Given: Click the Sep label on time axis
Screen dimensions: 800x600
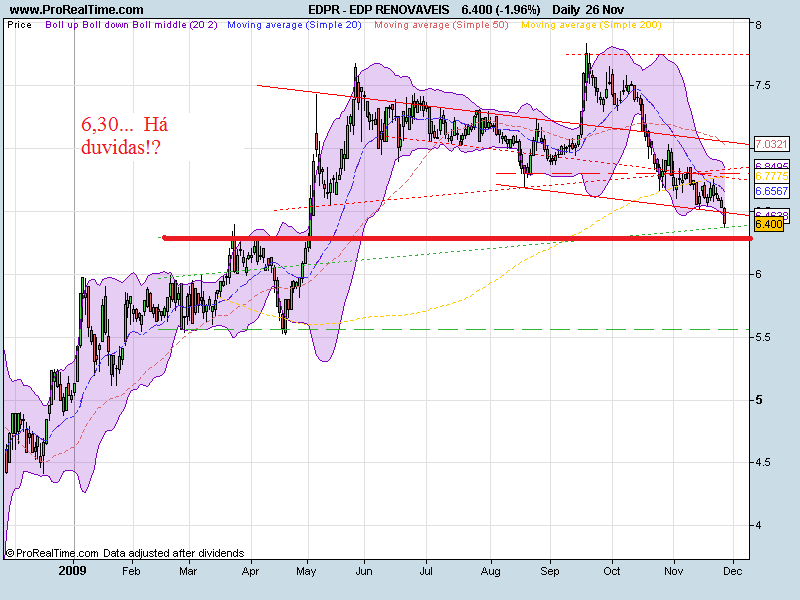Looking at the screenshot, I should 549,571.
